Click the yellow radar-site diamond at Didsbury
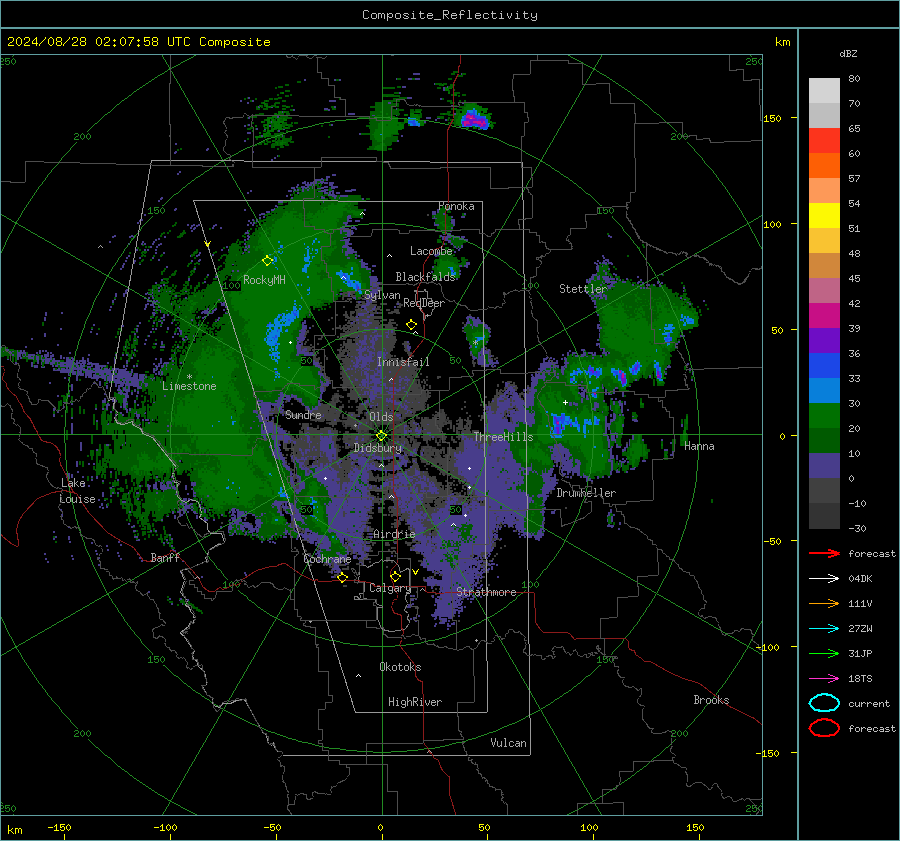The width and height of the screenshot is (900, 841). point(381,436)
